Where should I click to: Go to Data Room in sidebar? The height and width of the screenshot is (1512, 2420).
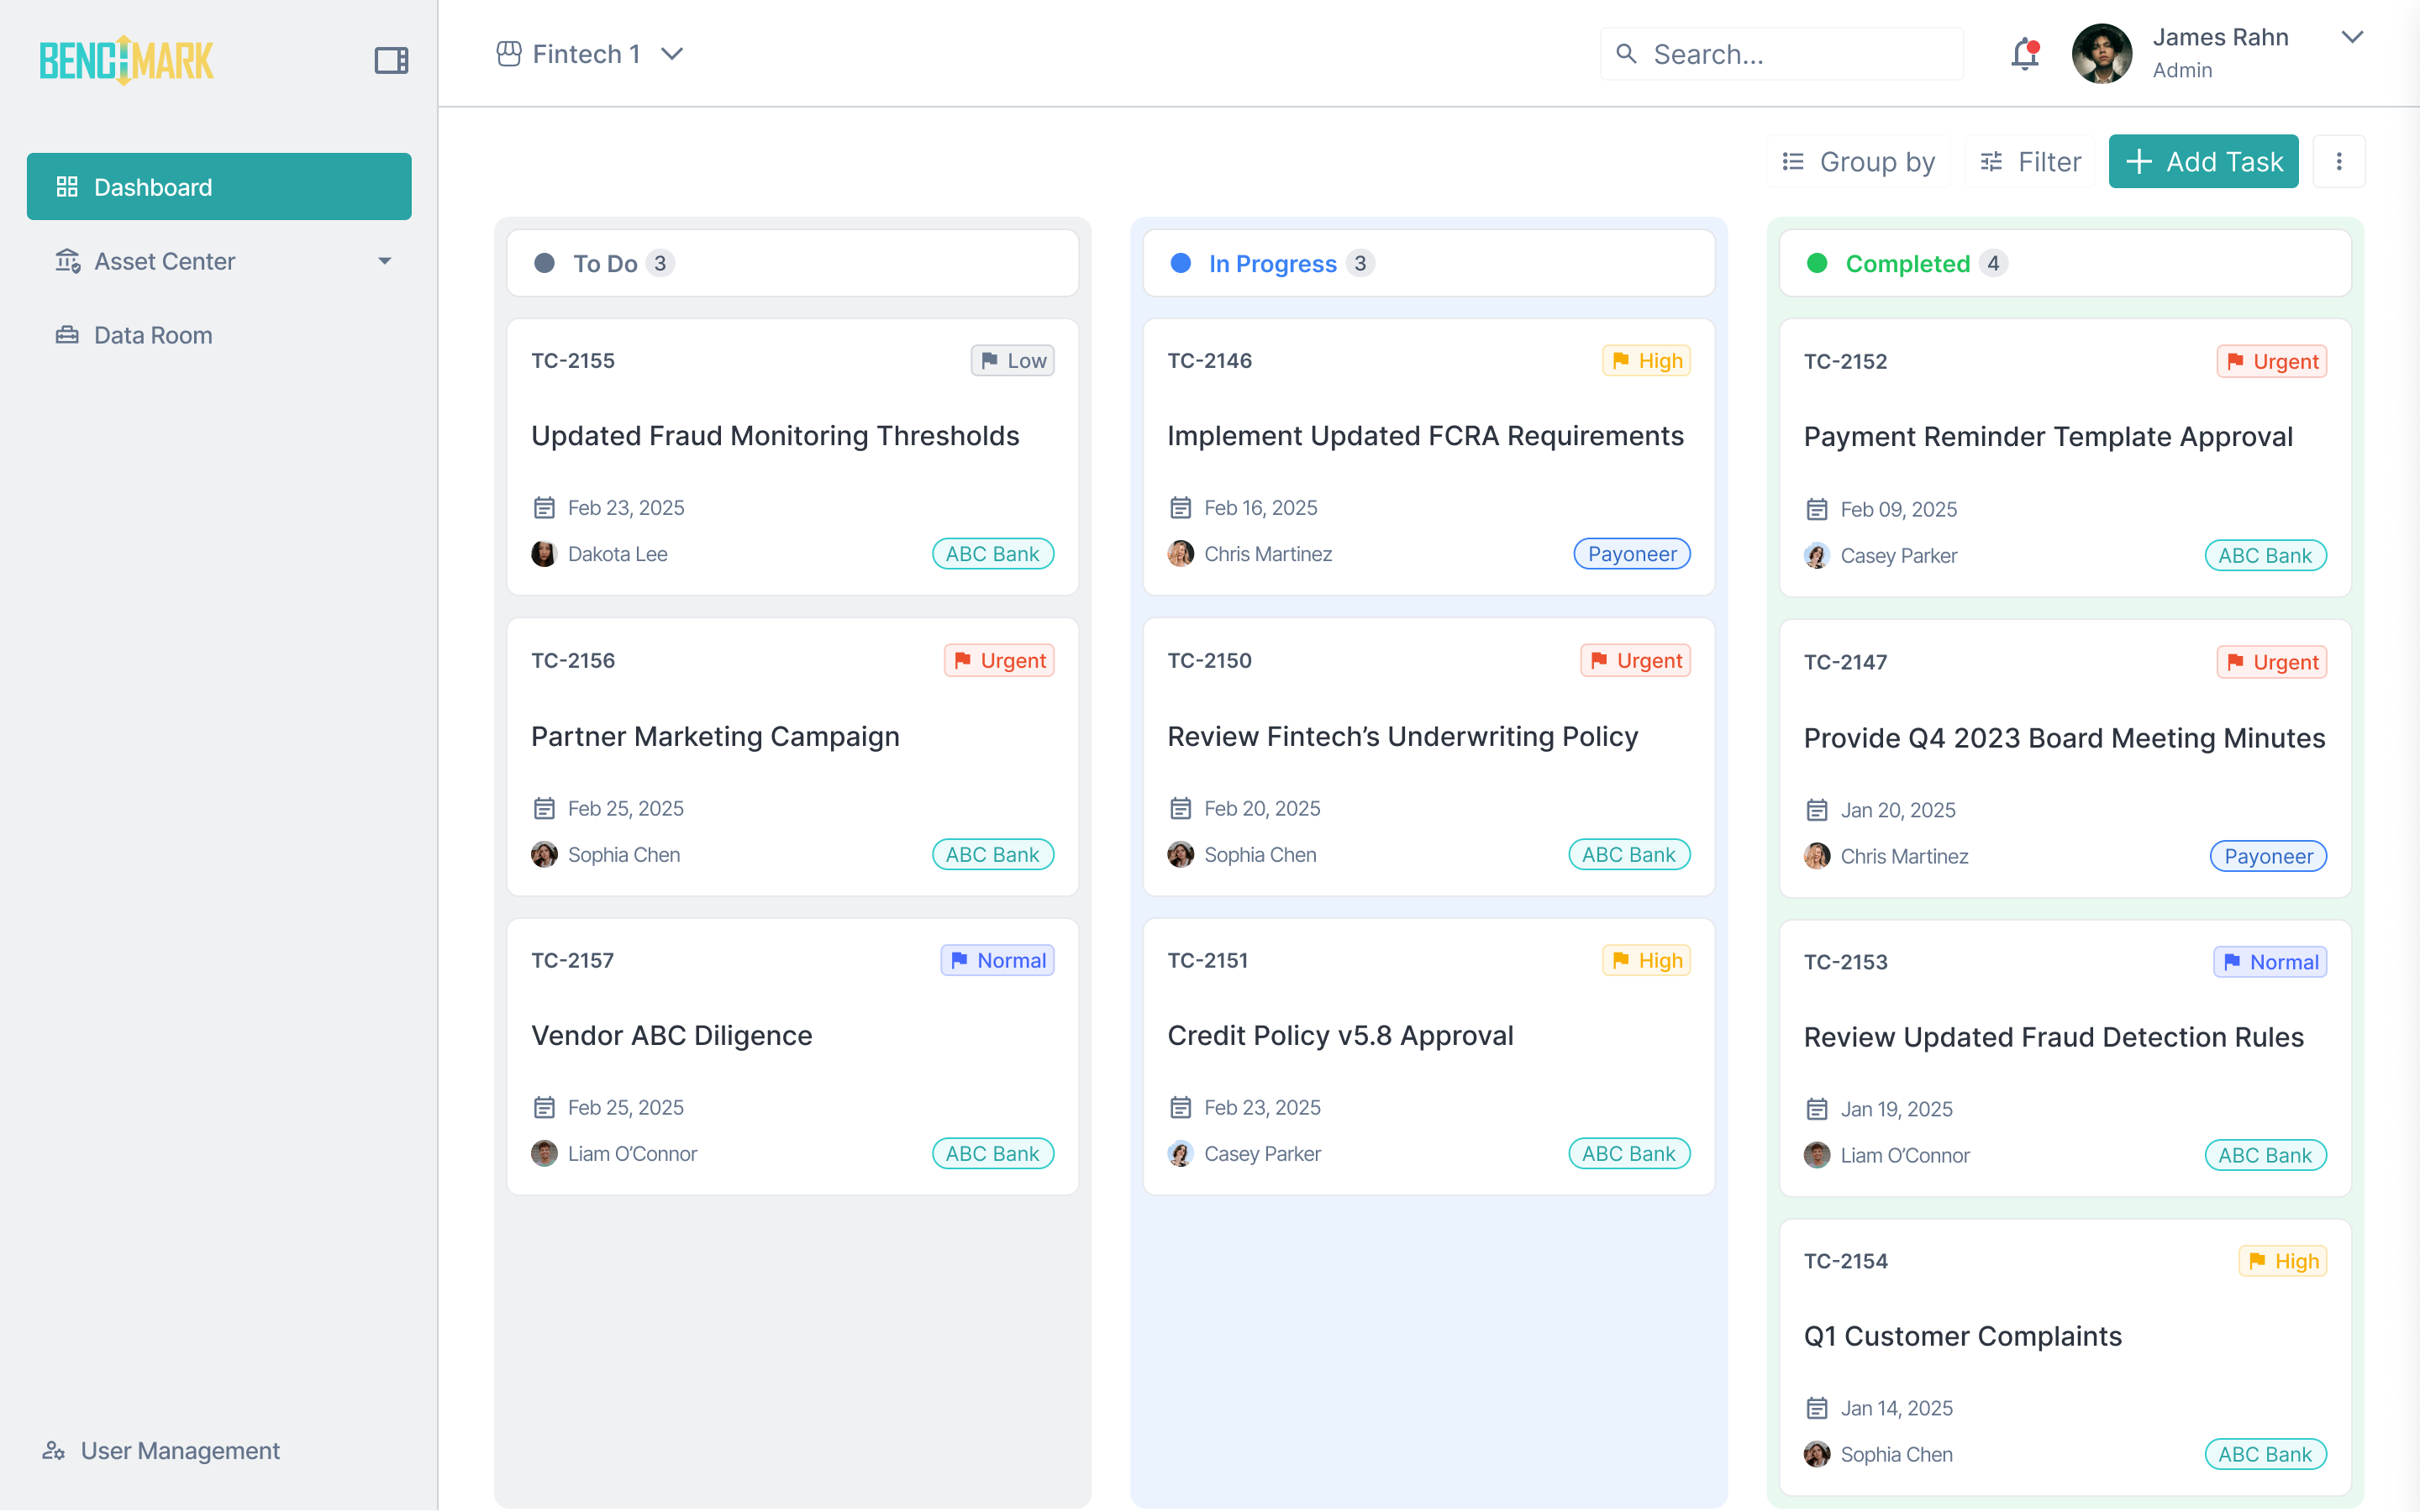coord(152,335)
